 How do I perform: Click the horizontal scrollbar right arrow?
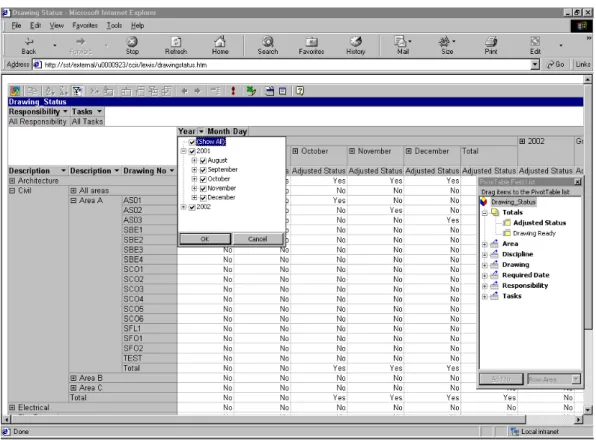[579, 419]
